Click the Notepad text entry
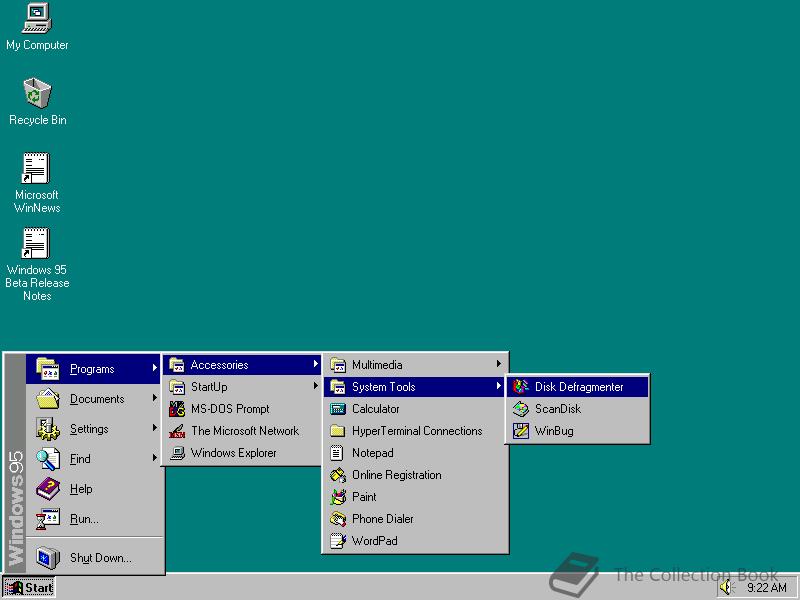 click(373, 453)
